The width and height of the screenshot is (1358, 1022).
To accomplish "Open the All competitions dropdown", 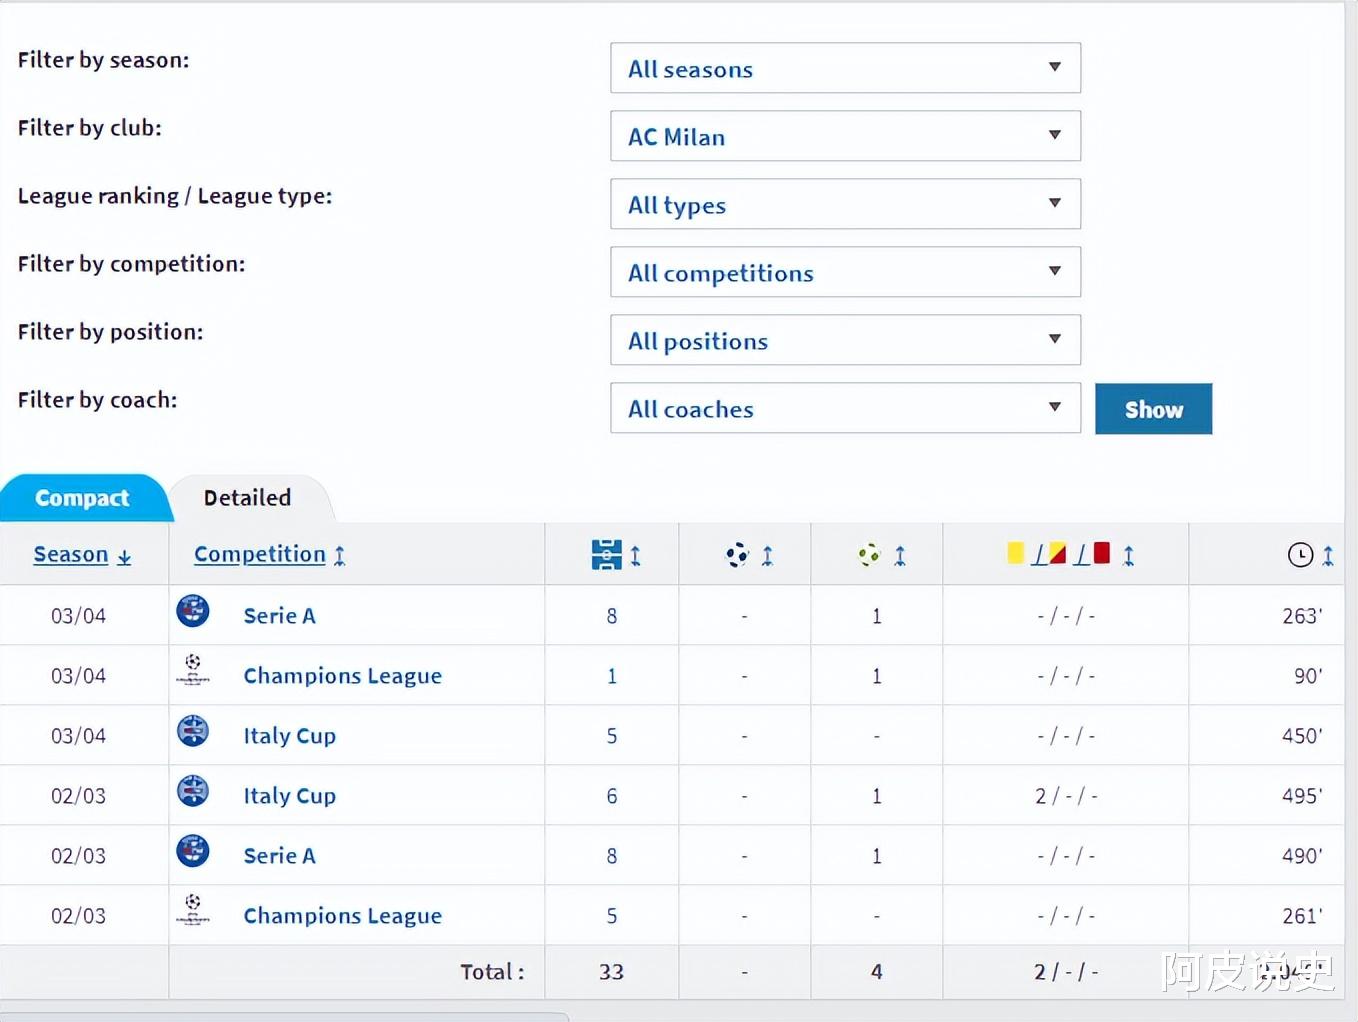I will click(x=845, y=272).
